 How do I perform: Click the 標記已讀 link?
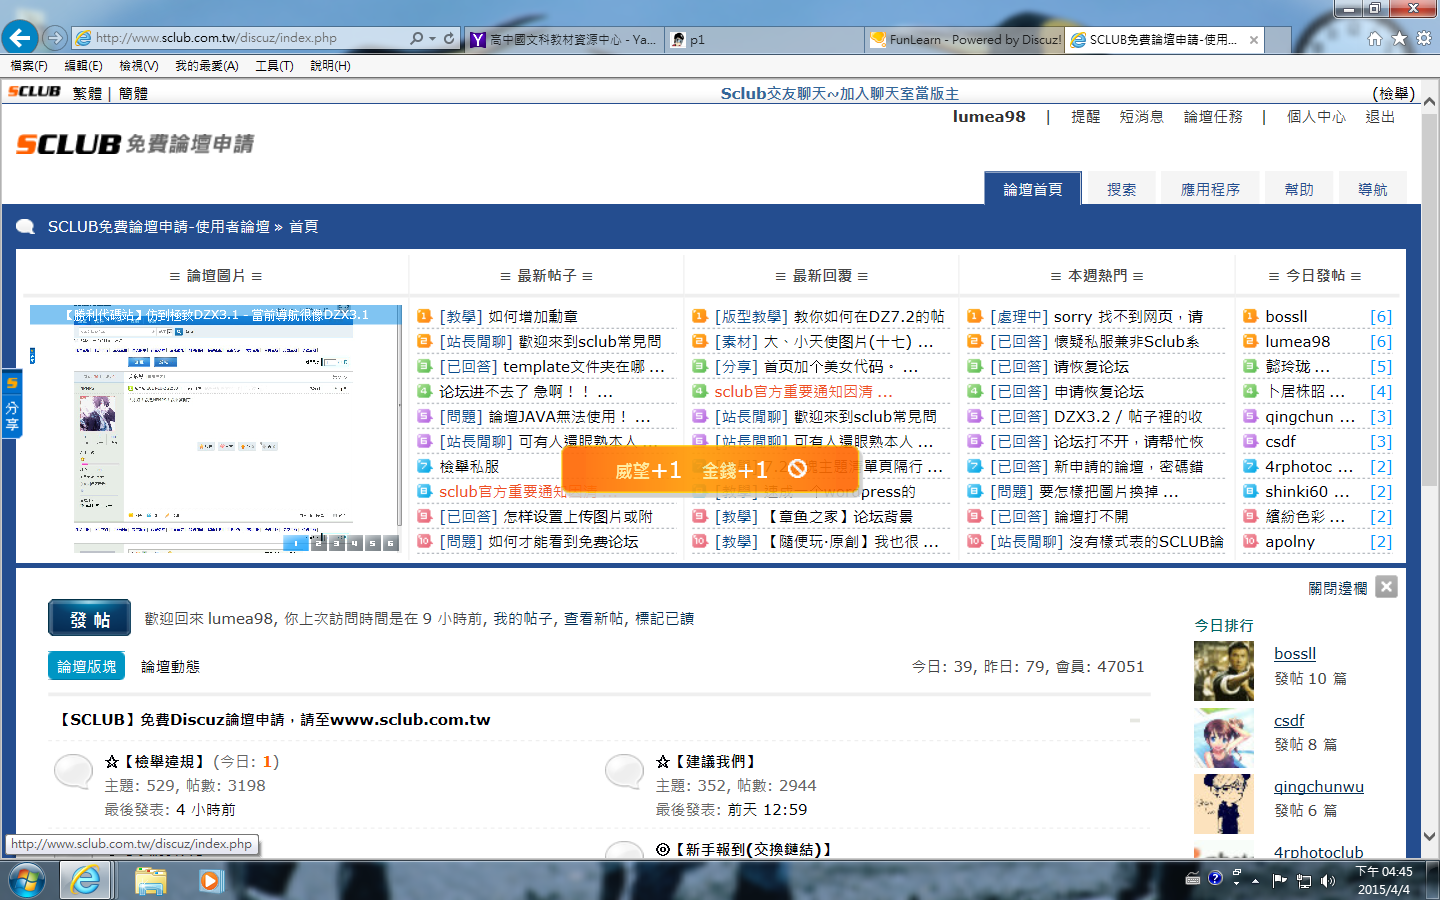[x=665, y=619]
